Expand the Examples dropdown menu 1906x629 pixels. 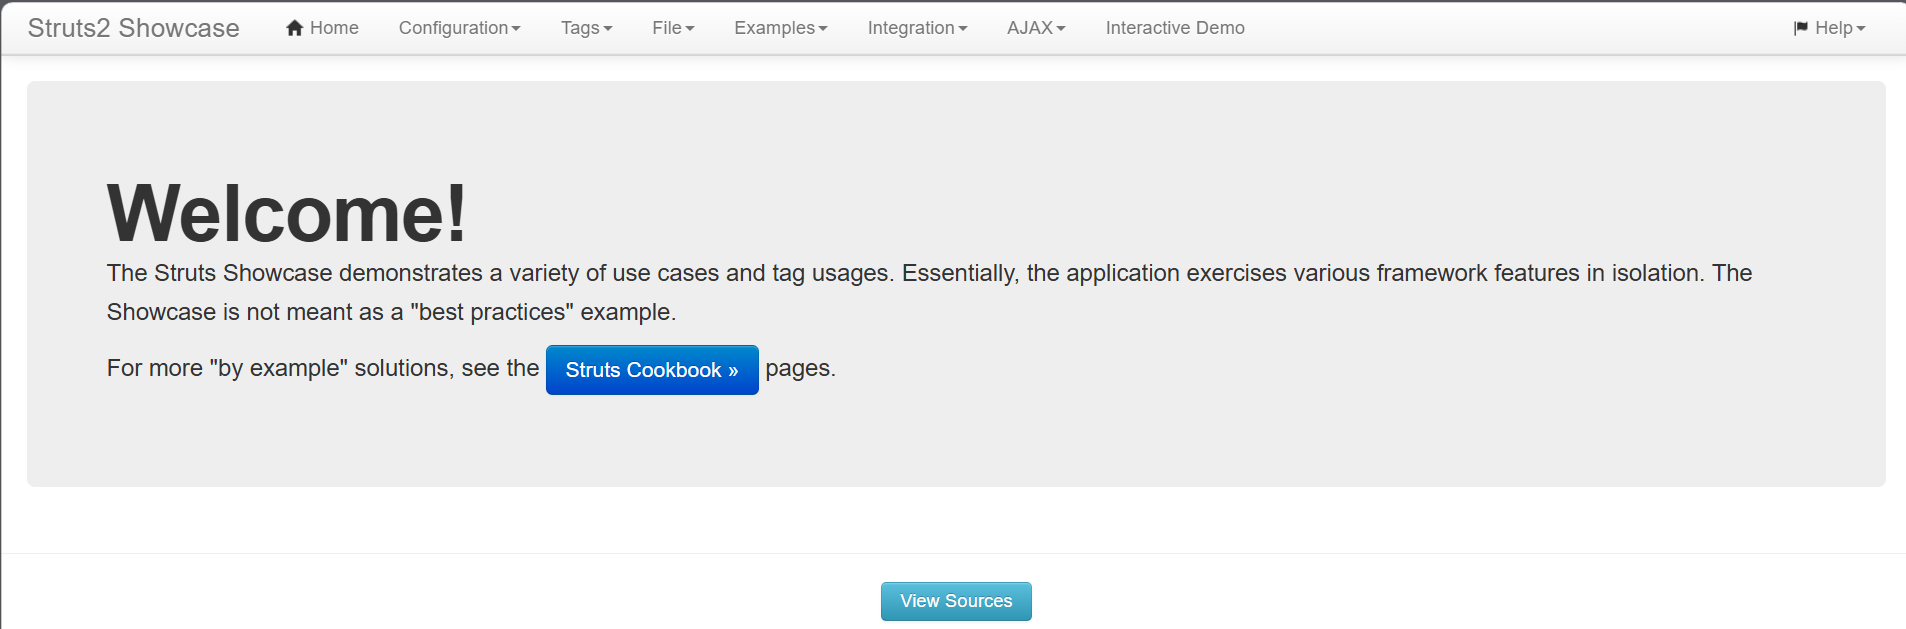(x=781, y=28)
